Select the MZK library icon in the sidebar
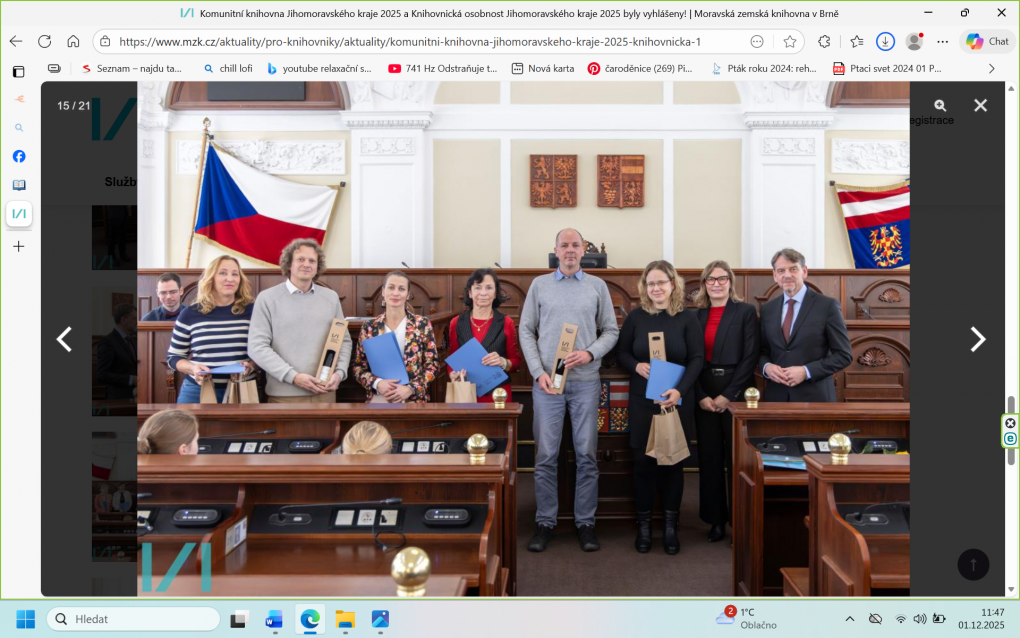Screen dimensions: 1020x638 click(x=18, y=213)
